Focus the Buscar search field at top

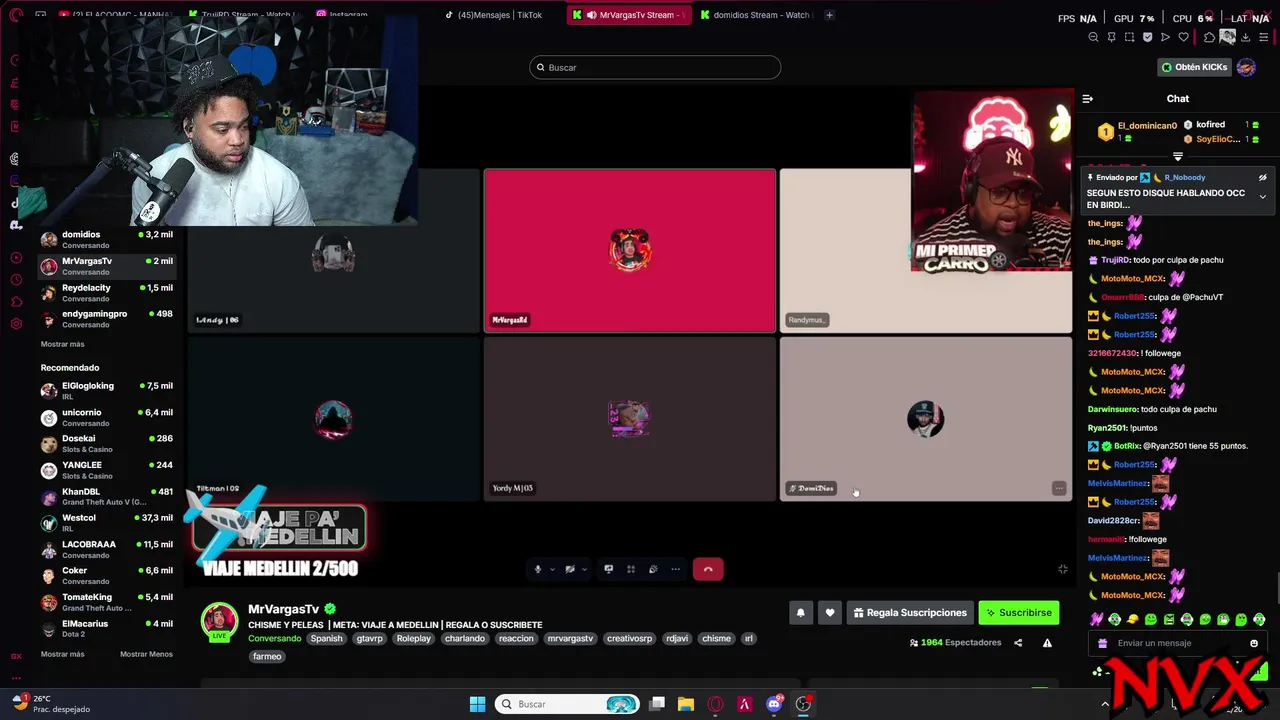tap(655, 67)
